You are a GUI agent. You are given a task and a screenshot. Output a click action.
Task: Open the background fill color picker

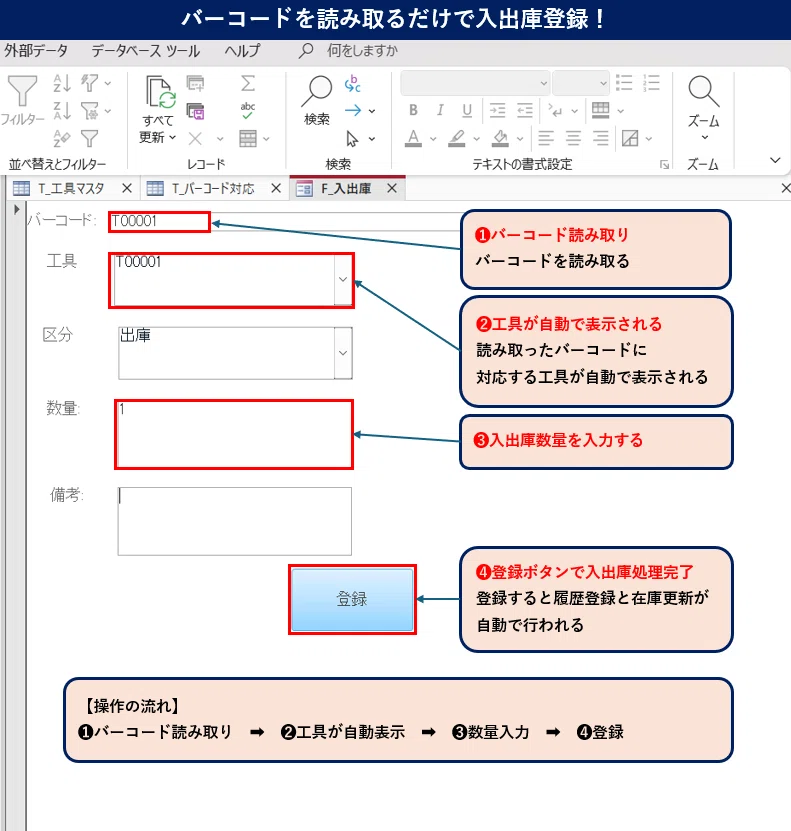(x=500, y=138)
